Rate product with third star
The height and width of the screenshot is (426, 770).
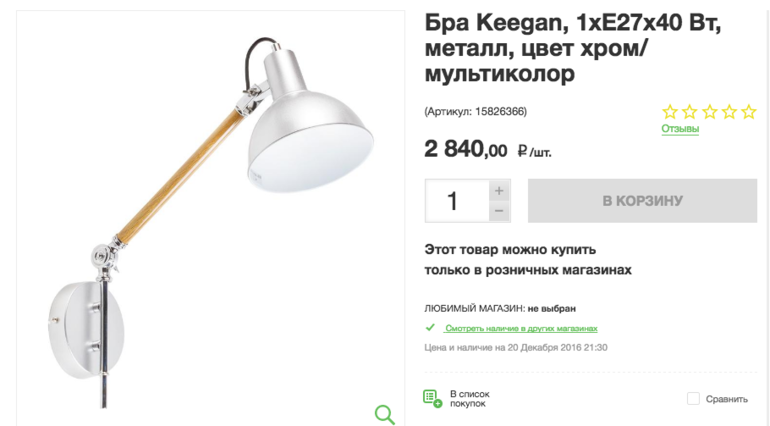(709, 112)
